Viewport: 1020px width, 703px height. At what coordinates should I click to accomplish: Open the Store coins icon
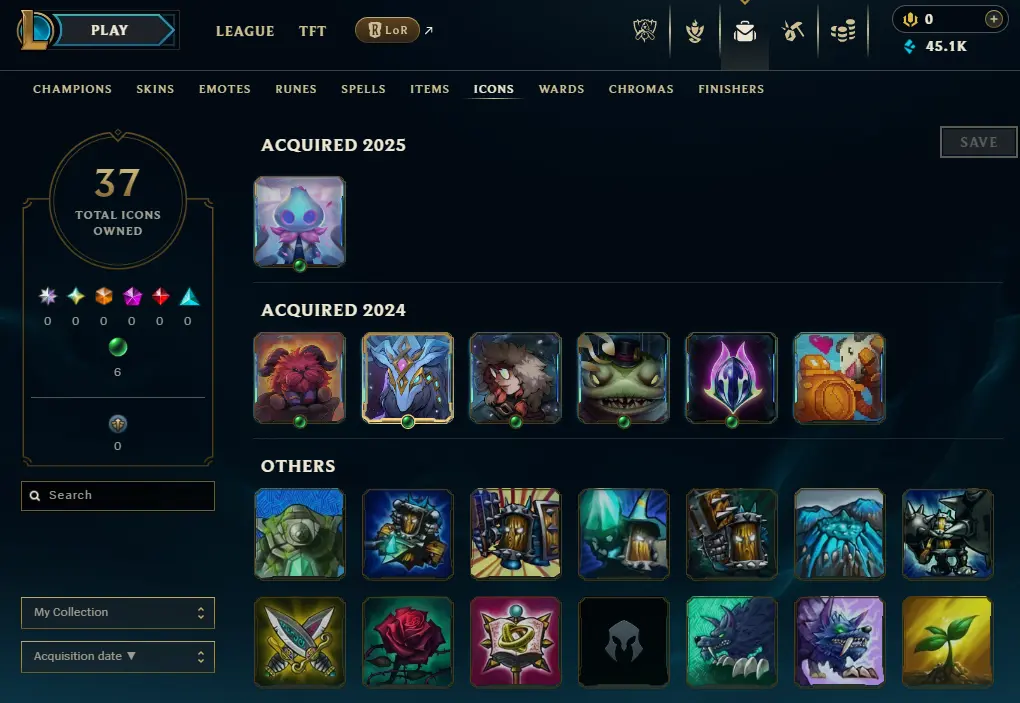point(843,31)
